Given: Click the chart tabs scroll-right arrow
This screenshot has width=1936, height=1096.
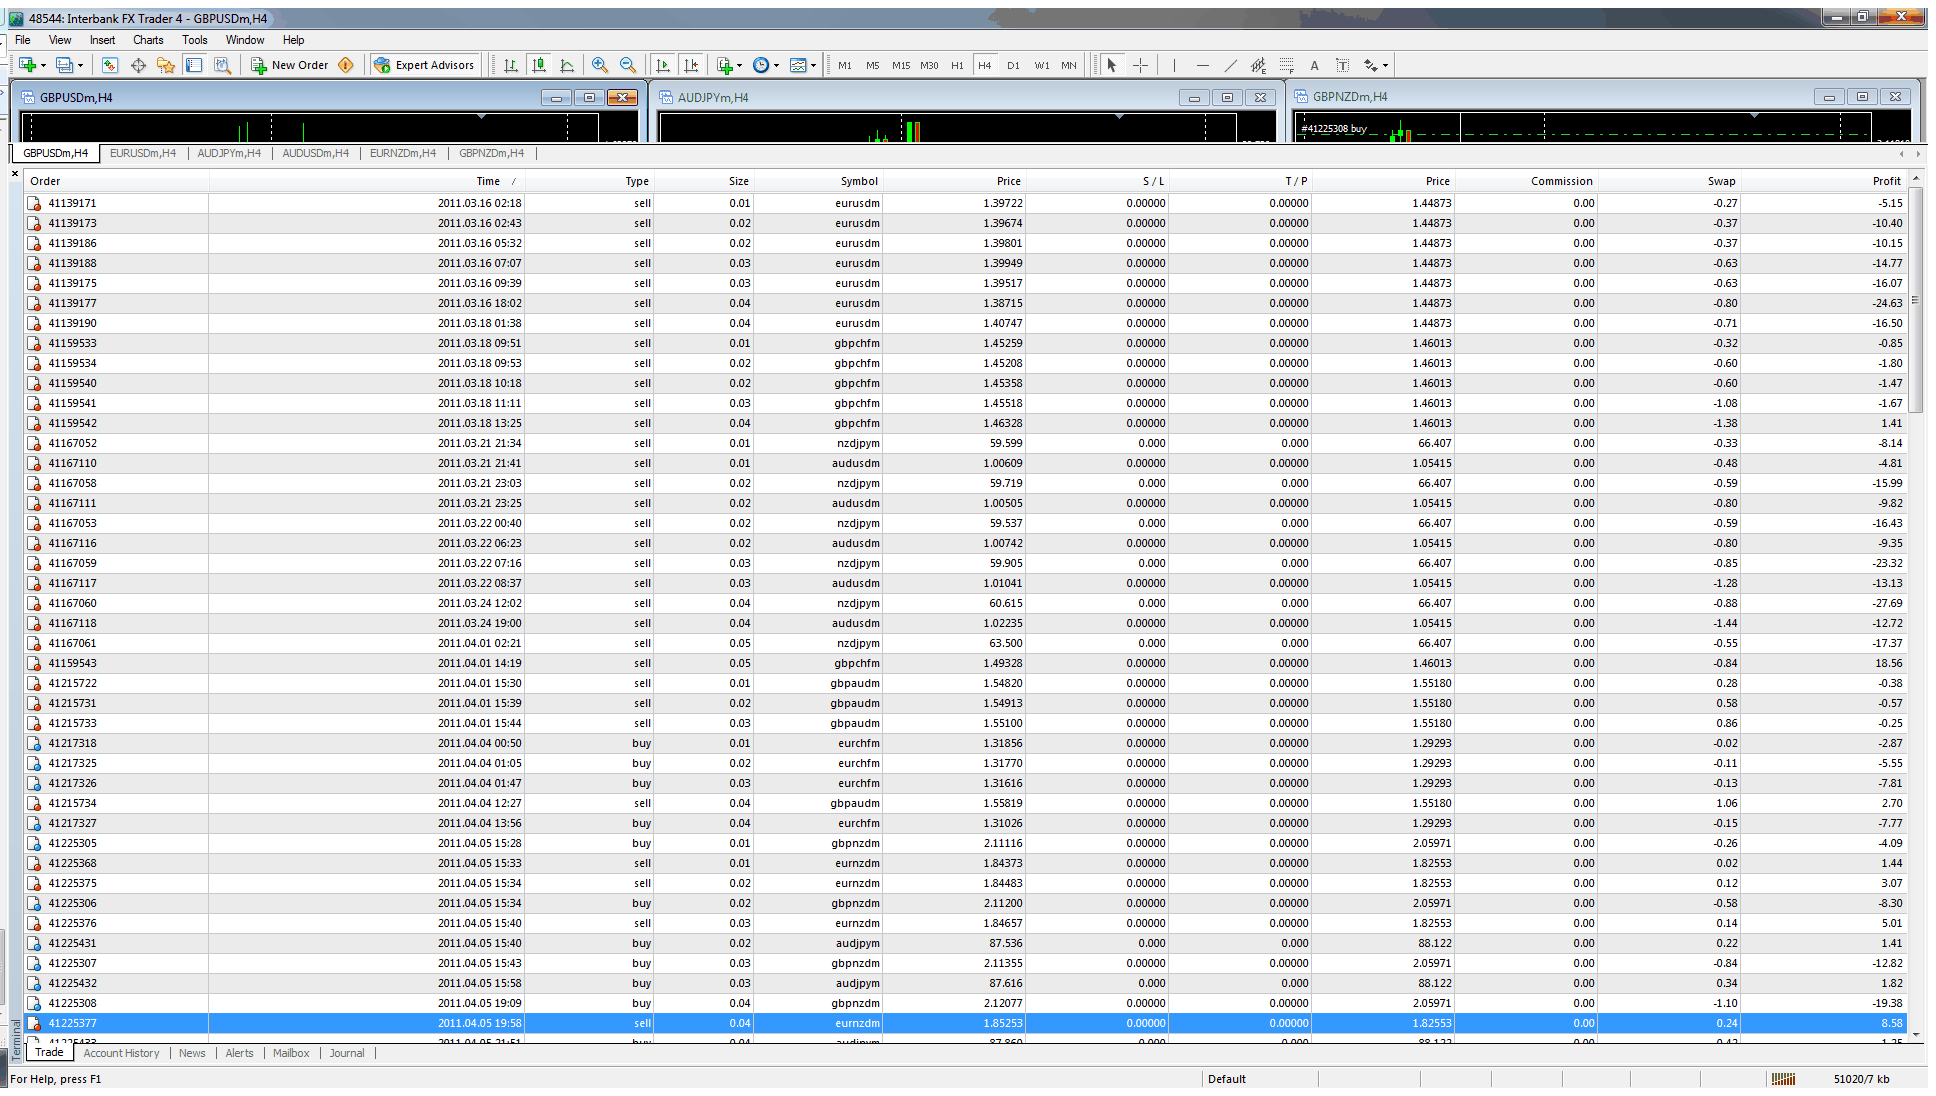Looking at the screenshot, I should coord(1917,154).
